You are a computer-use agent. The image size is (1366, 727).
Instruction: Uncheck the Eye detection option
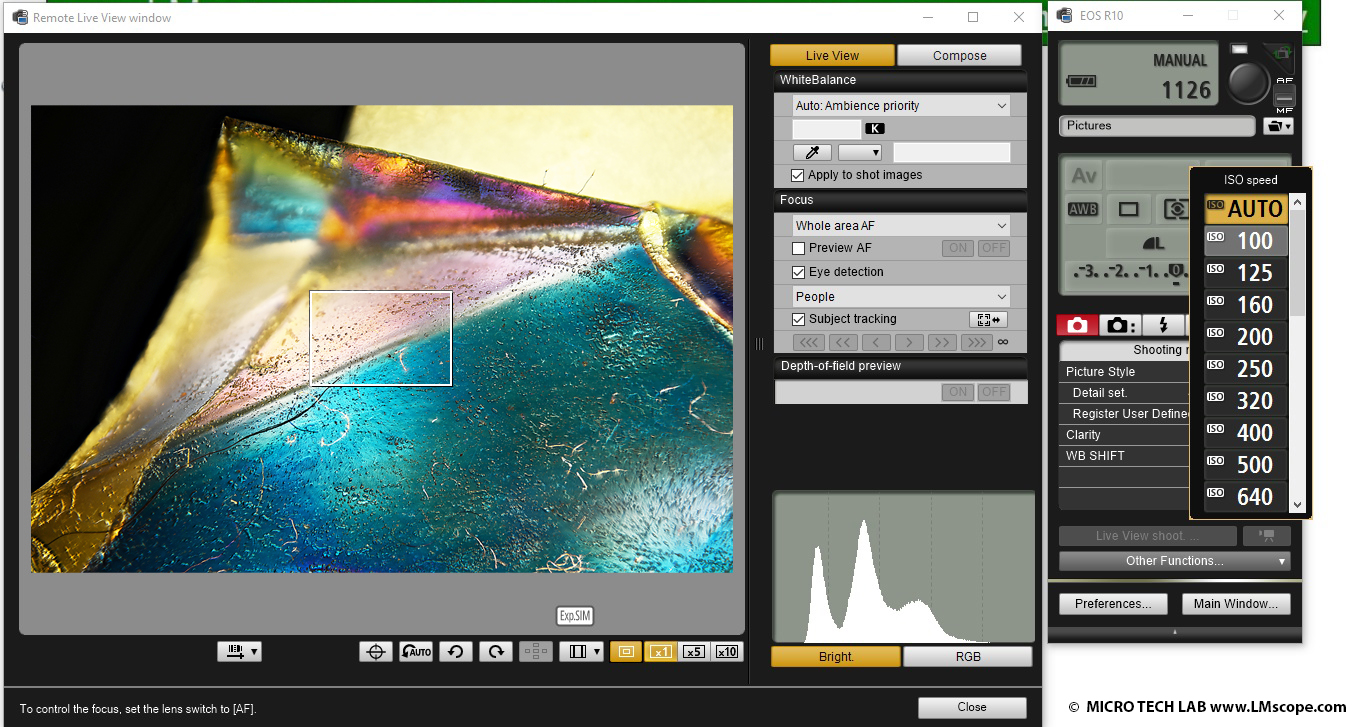click(x=798, y=272)
